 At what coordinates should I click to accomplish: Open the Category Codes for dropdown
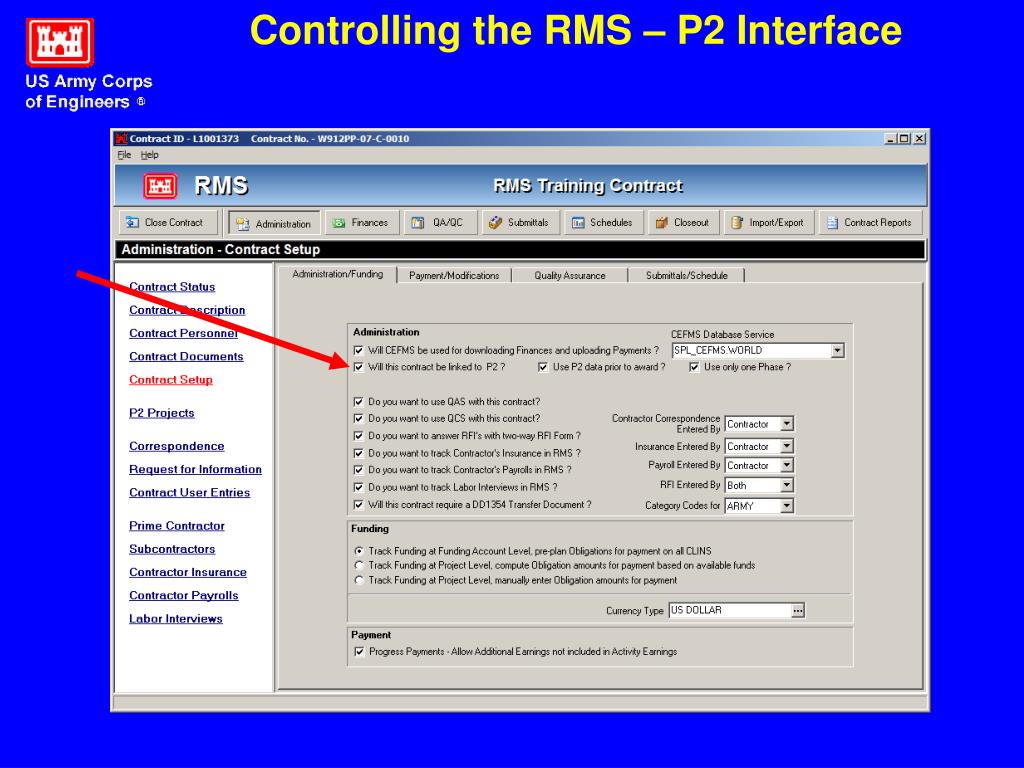pos(787,505)
